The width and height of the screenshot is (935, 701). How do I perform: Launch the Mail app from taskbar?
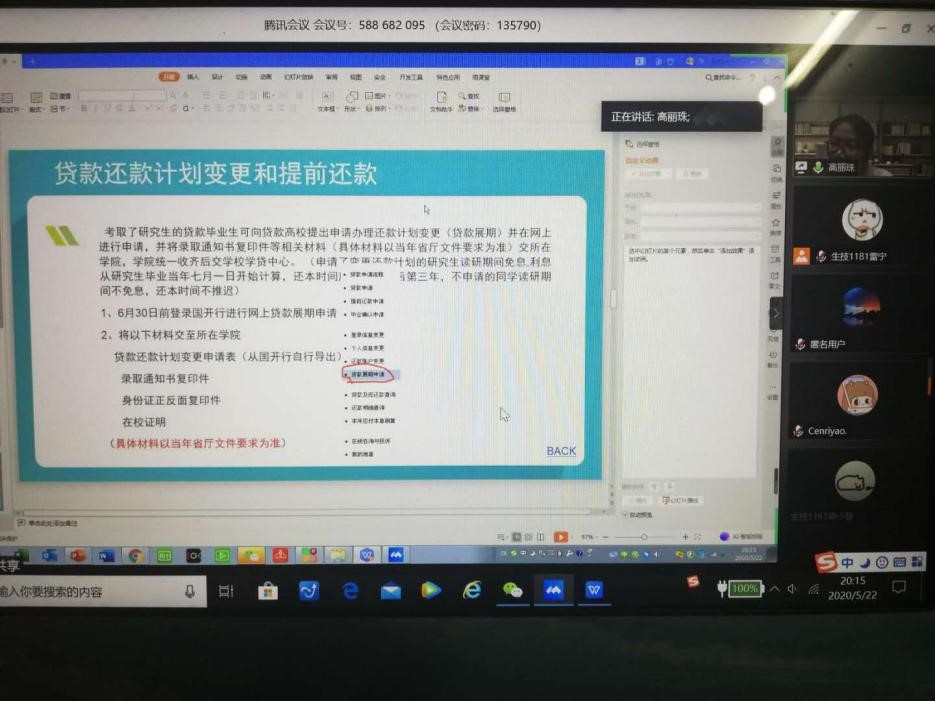tap(390, 591)
